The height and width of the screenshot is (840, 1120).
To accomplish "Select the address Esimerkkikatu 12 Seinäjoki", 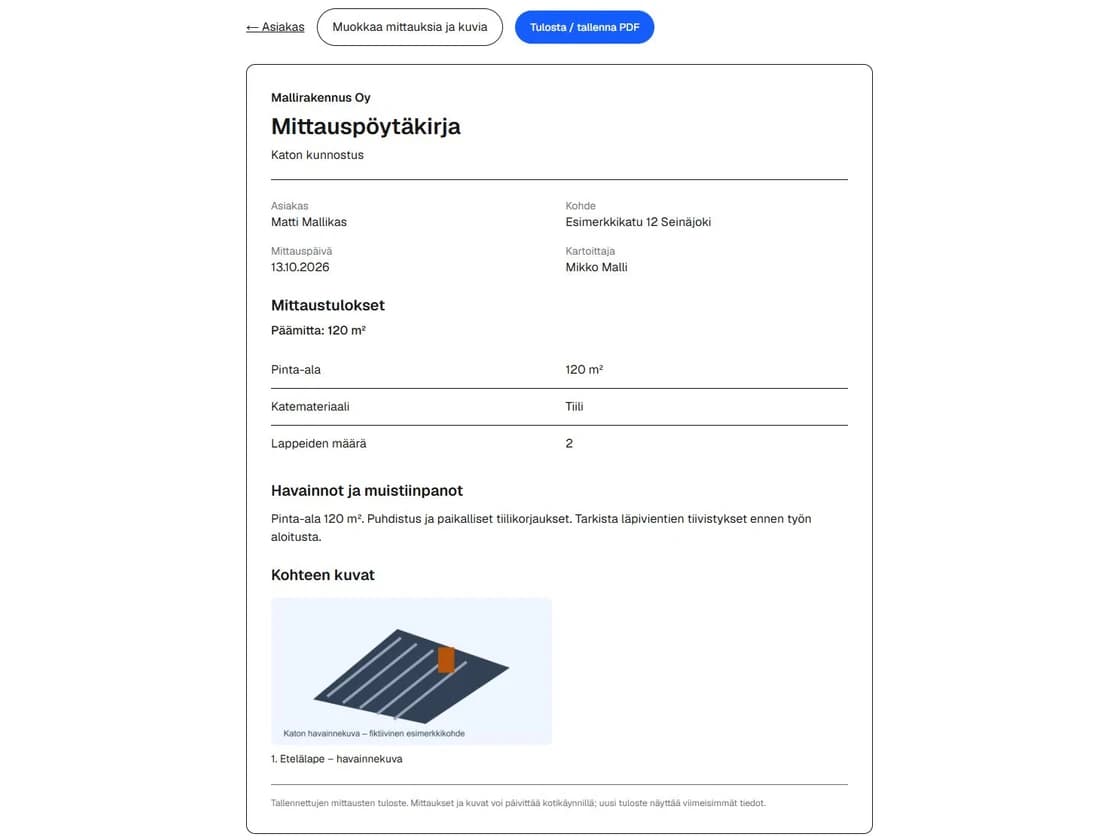I will click(638, 222).
